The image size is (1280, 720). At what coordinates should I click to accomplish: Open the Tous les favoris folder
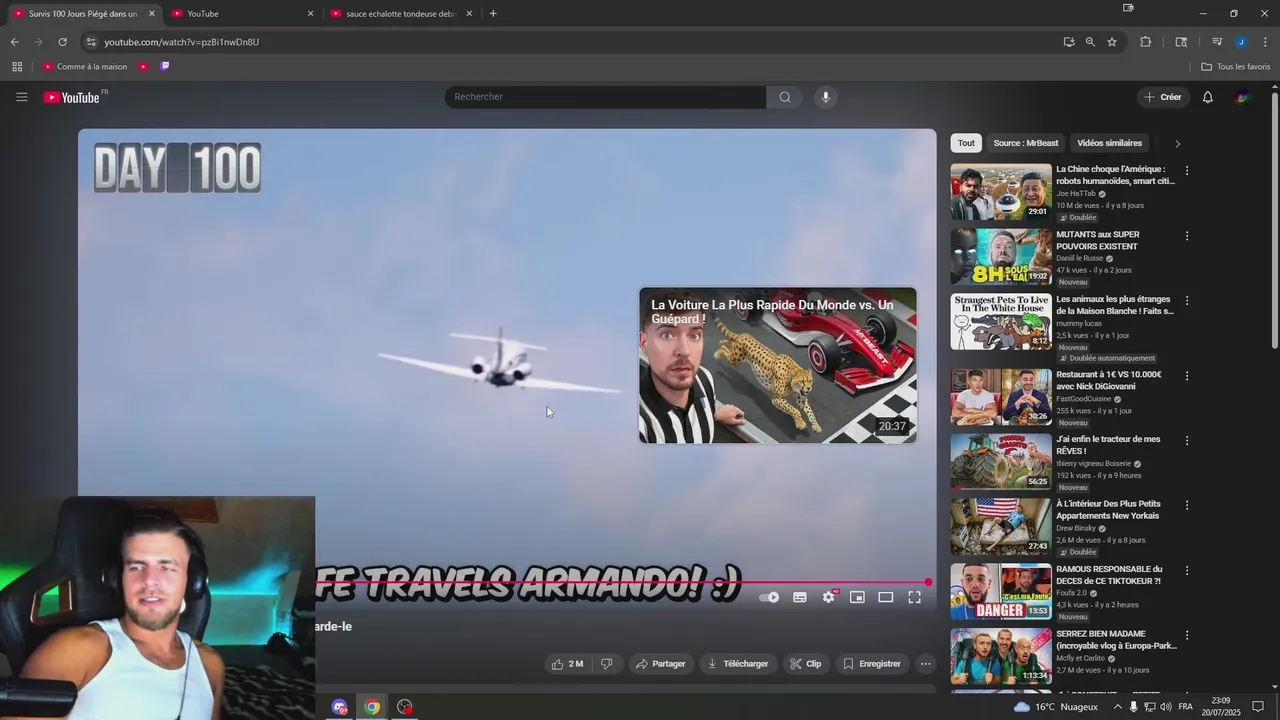[1235, 67]
